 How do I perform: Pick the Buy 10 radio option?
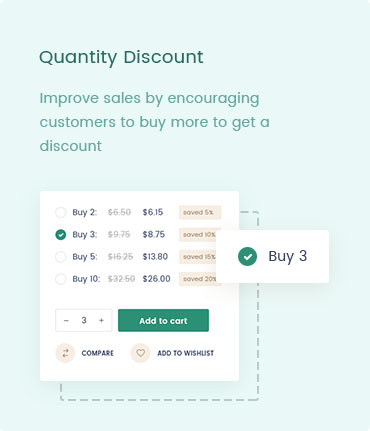click(61, 279)
